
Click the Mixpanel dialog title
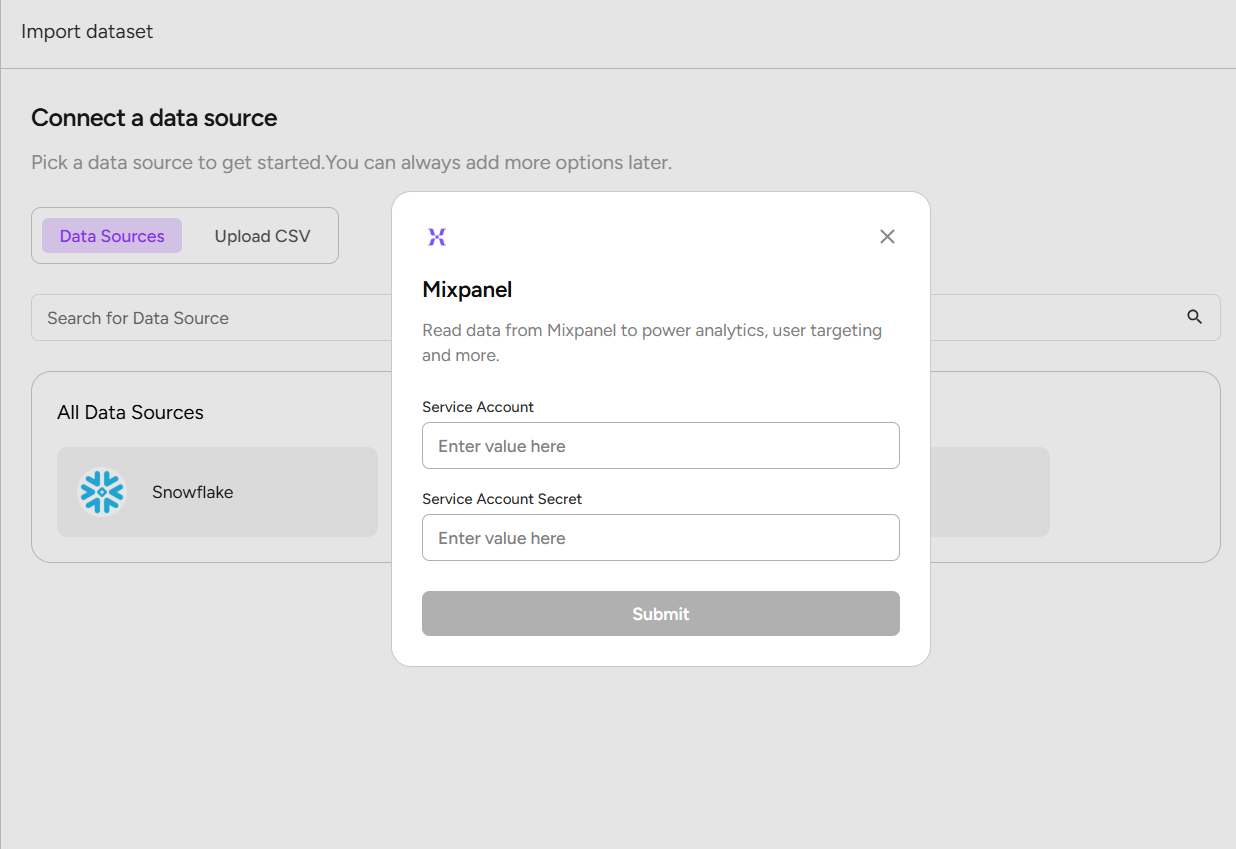tap(467, 290)
